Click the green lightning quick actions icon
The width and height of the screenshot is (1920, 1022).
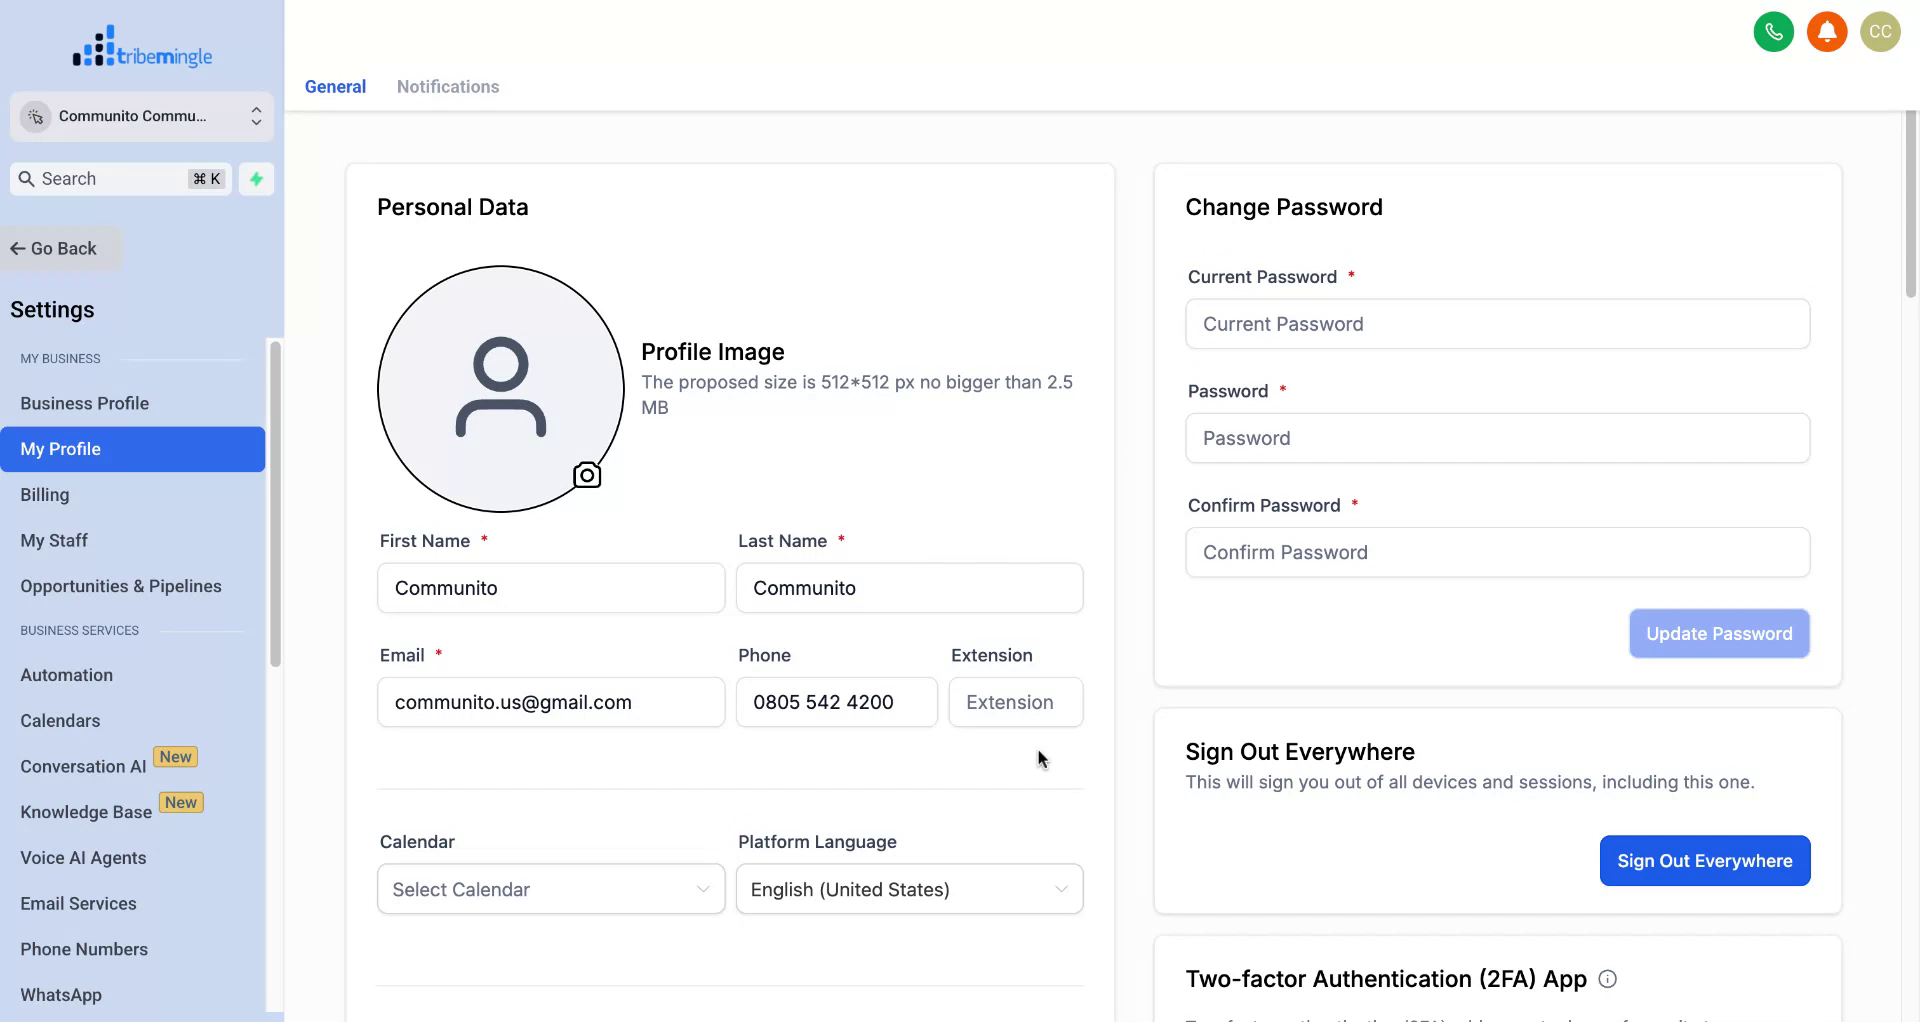pyautogui.click(x=256, y=179)
